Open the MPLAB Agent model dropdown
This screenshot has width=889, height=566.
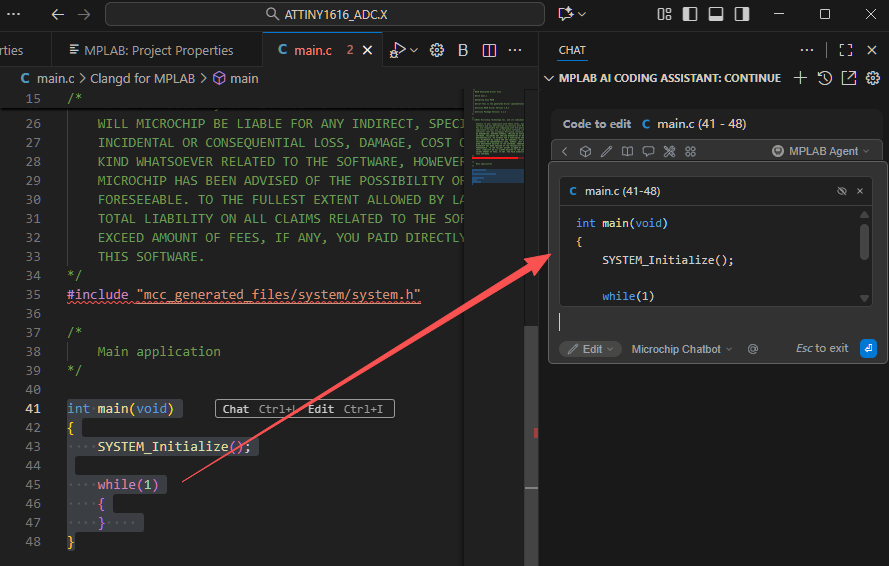(820, 151)
